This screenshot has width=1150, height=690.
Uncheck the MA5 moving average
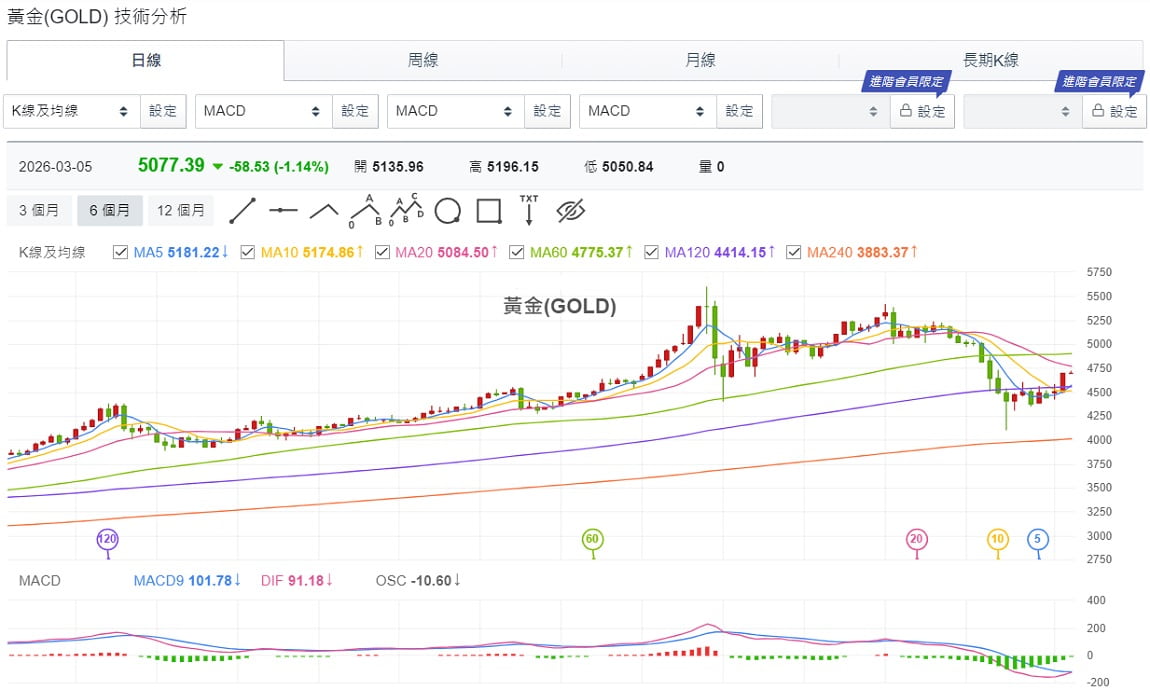tap(119, 252)
